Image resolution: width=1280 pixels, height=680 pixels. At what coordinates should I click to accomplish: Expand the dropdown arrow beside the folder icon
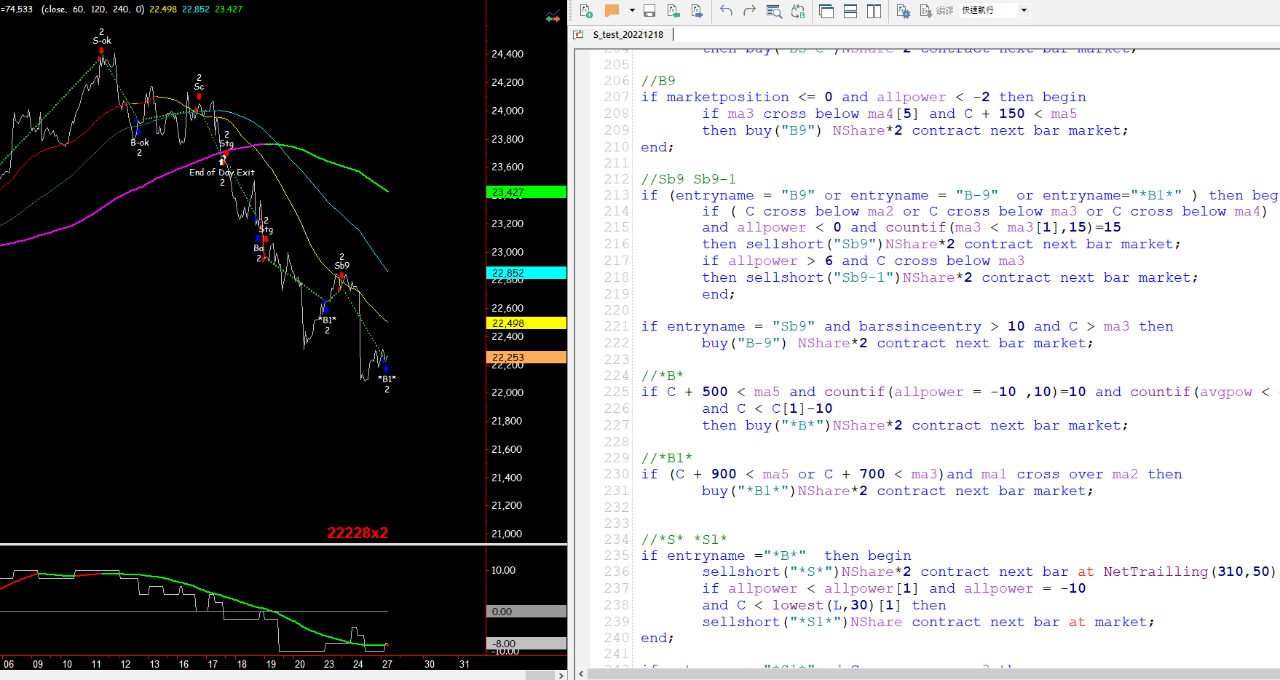tap(630, 11)
